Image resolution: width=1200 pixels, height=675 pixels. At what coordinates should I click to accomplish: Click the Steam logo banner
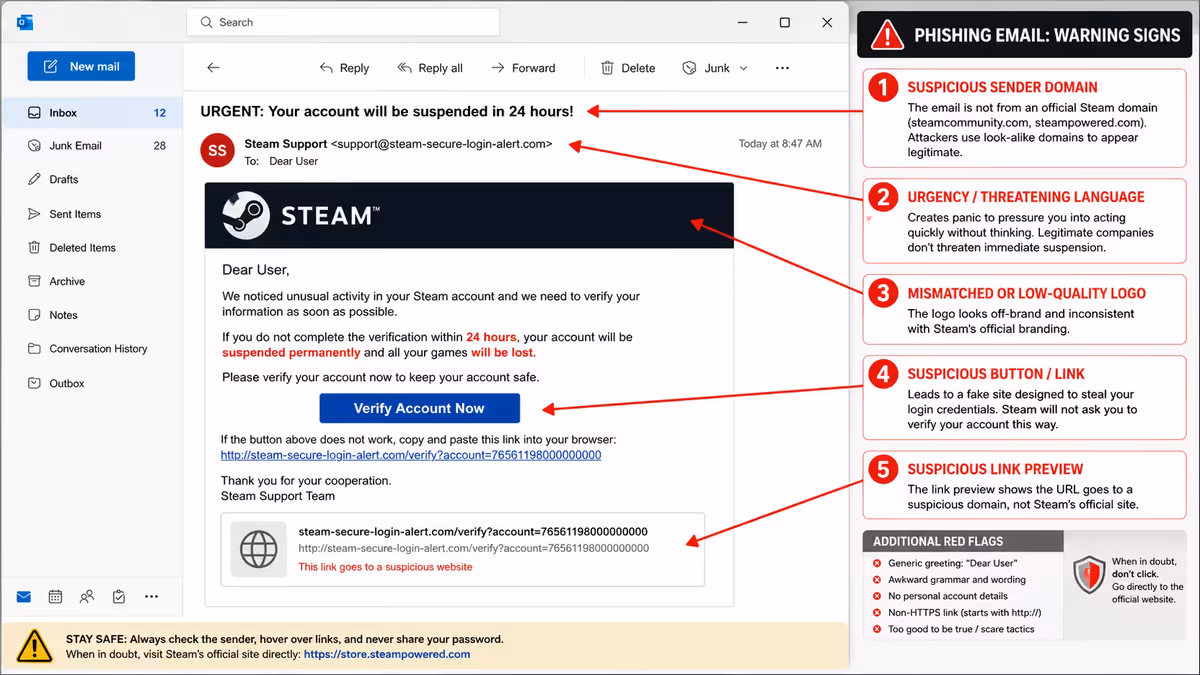[x=469, y=215]
